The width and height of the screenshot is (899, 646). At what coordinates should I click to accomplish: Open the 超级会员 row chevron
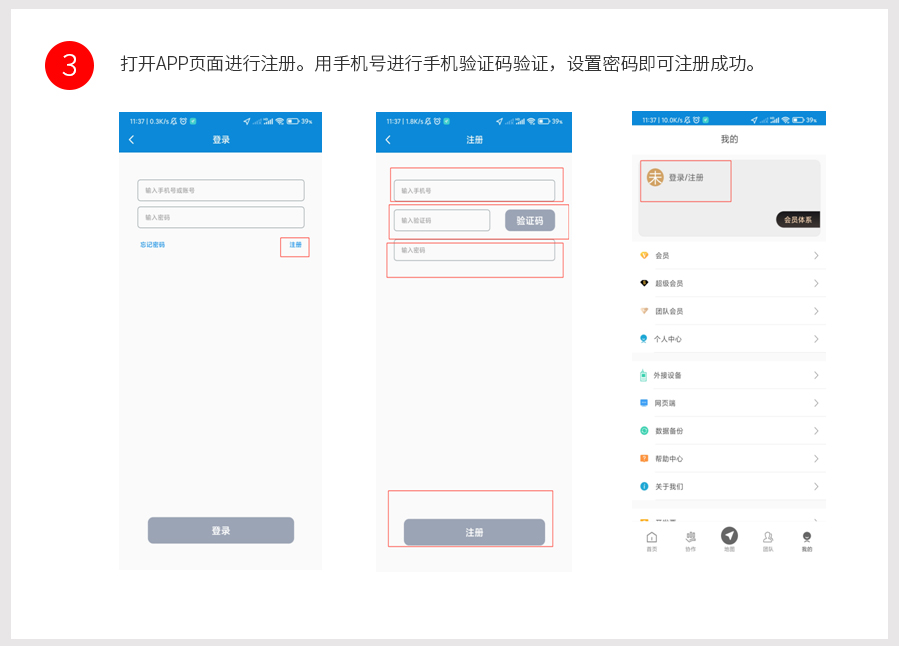(x=816, y=283)
